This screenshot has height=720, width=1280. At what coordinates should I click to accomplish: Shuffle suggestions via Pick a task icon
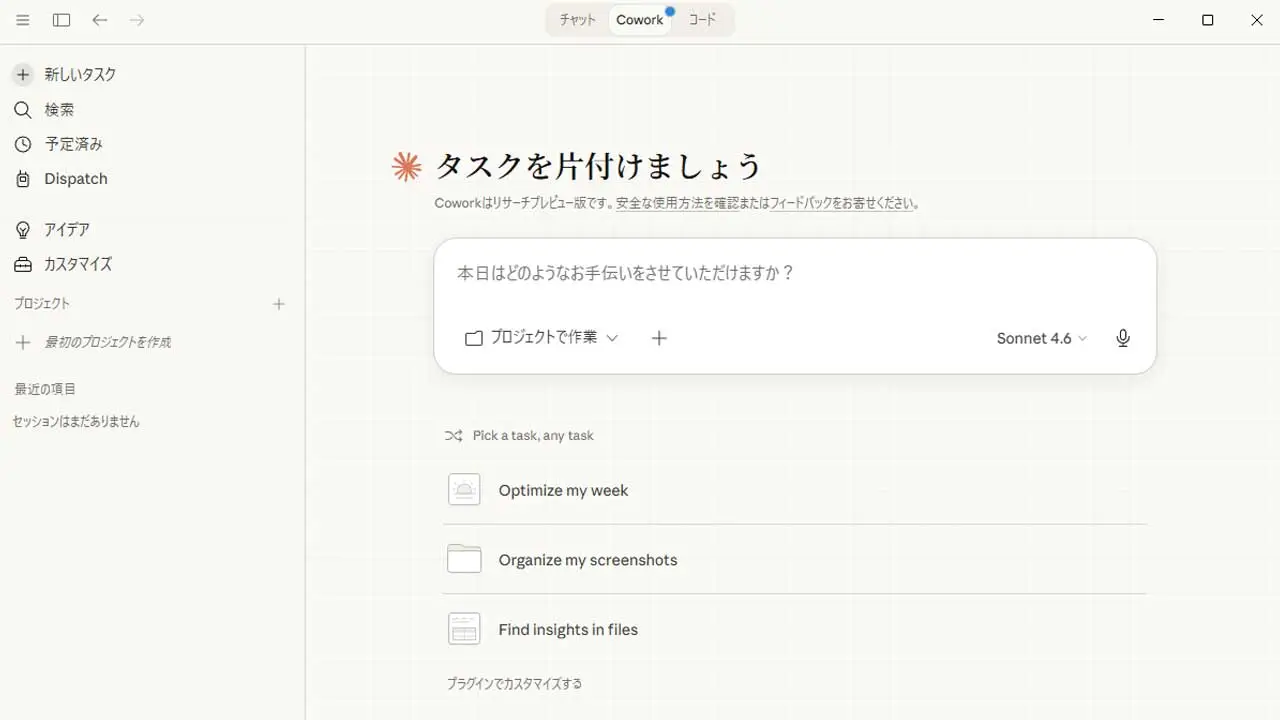453,436
